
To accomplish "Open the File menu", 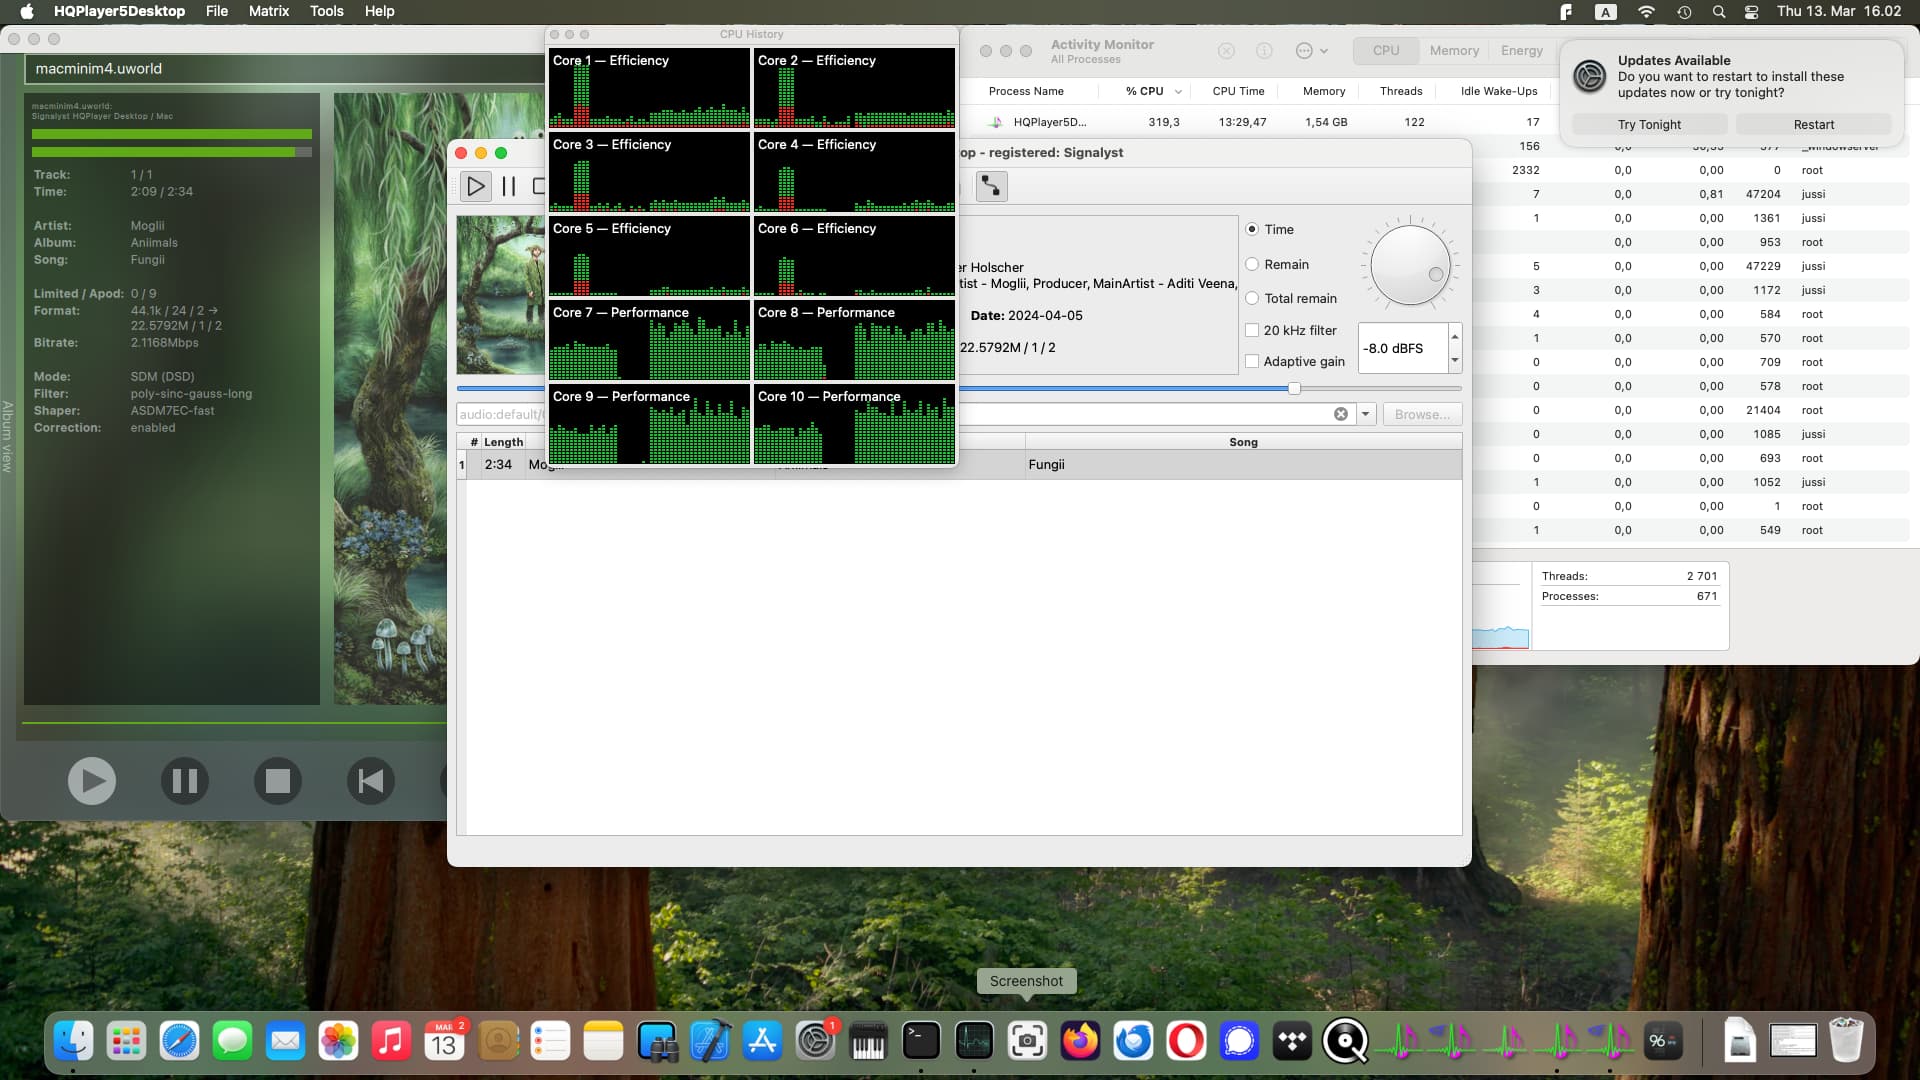I will (216, 11).
